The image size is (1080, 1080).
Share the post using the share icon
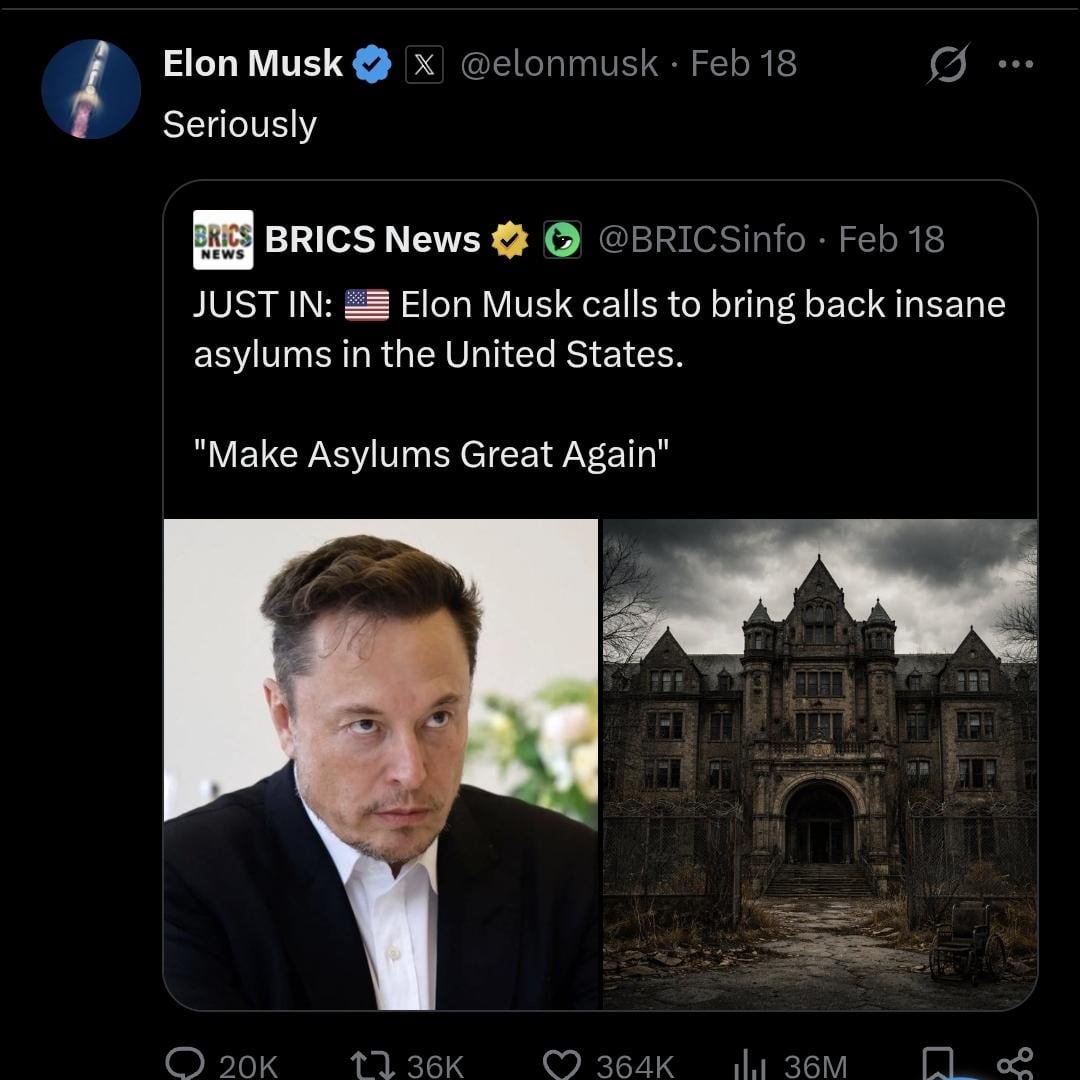point(1015,1060)
